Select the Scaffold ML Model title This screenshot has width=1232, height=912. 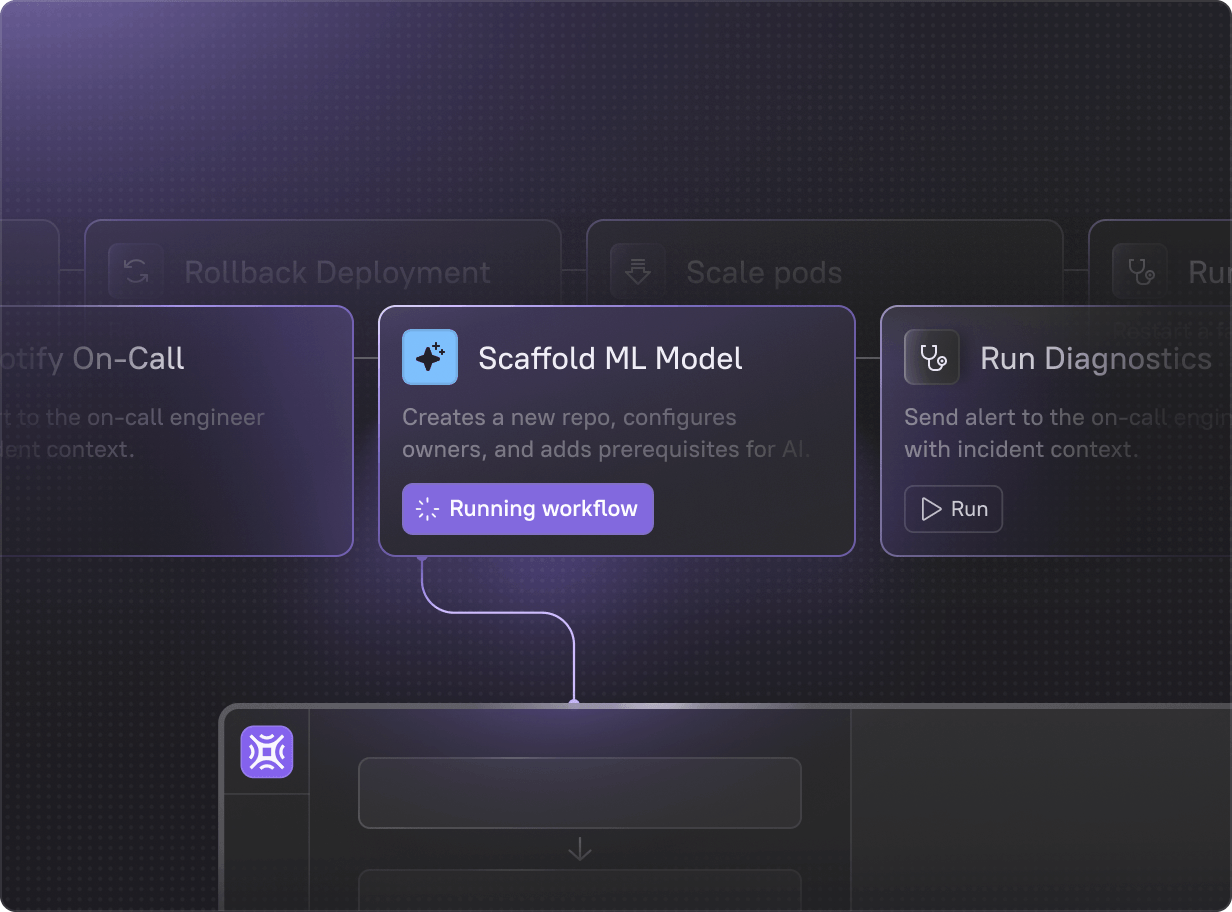pyautogui.click(x=610, y=358)
